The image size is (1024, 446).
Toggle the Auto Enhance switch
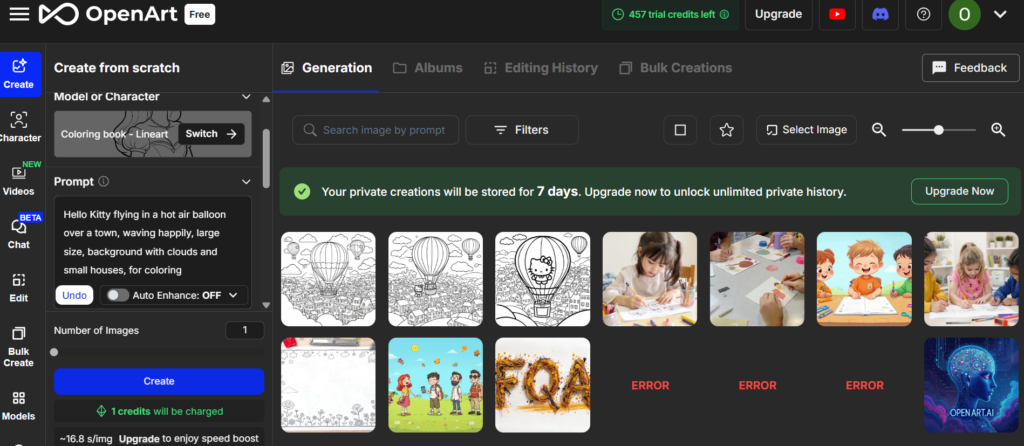pos(118,295)
